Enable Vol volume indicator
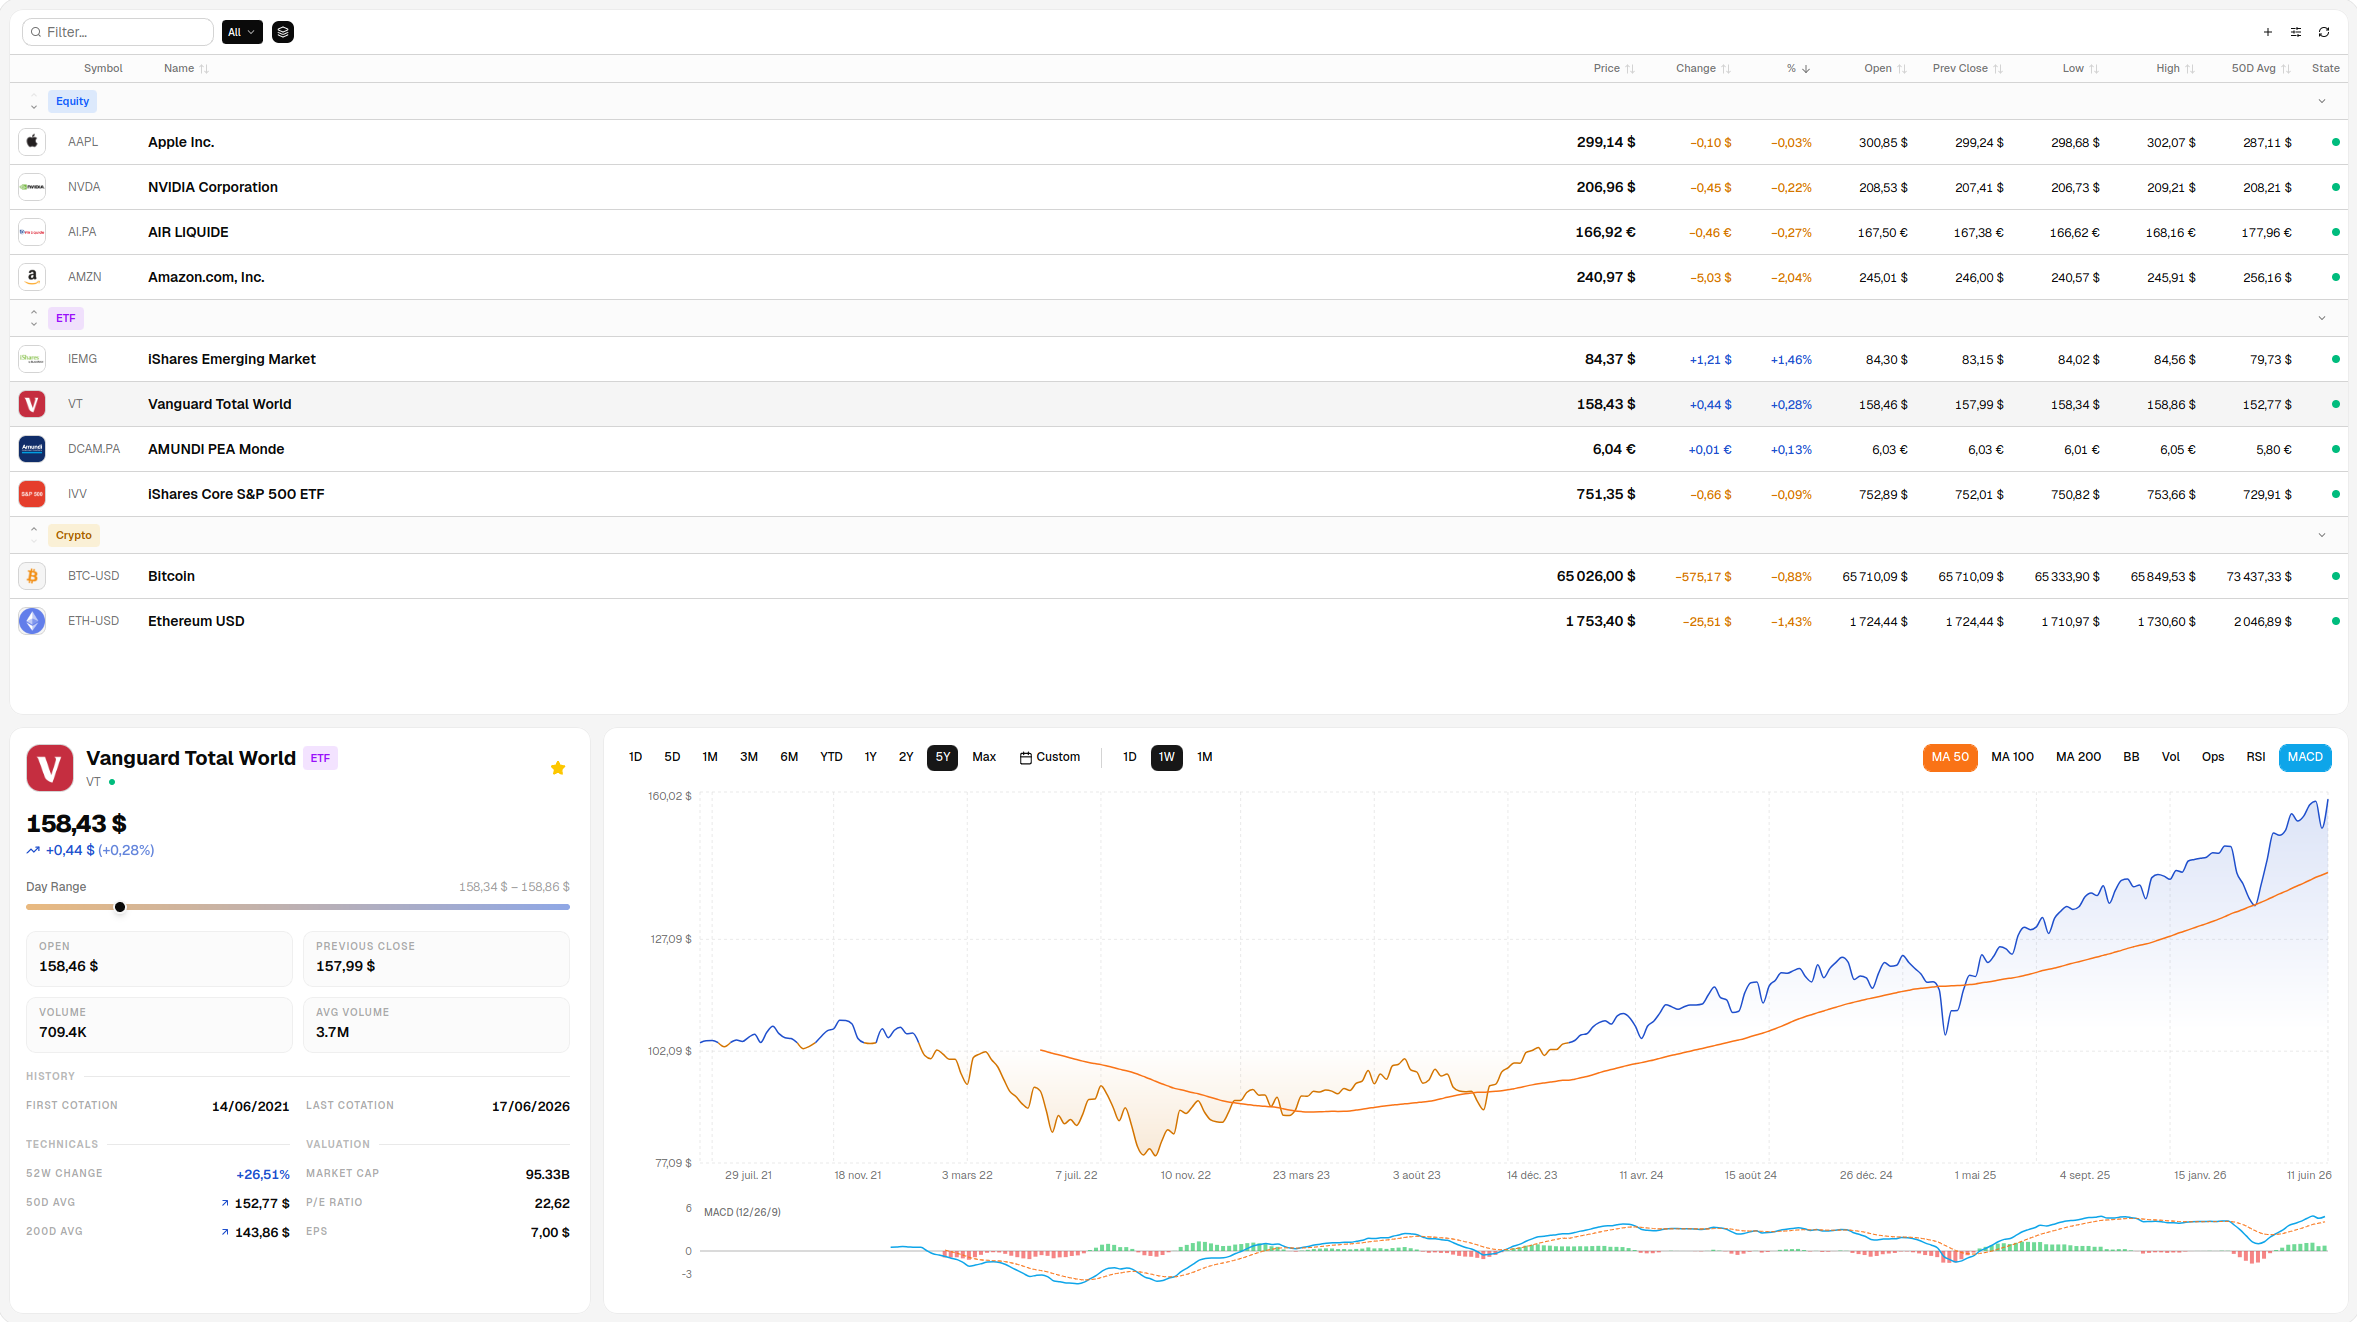Screen dimensions: 2357x1322 coord(2170,757)
